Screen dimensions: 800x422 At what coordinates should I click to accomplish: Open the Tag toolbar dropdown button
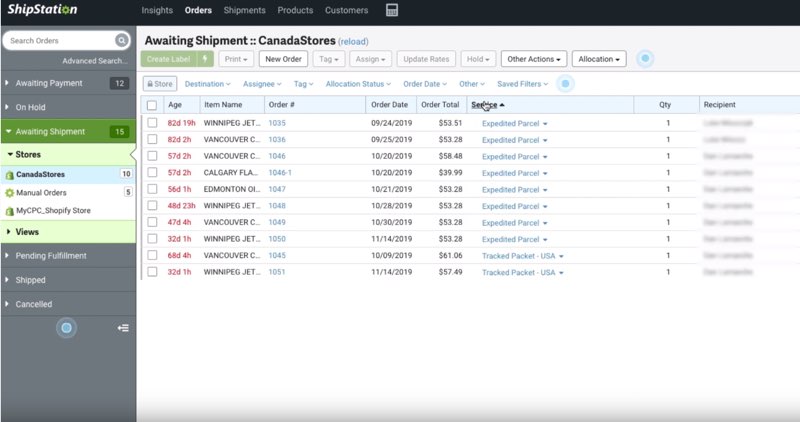(x=329, y=59)
